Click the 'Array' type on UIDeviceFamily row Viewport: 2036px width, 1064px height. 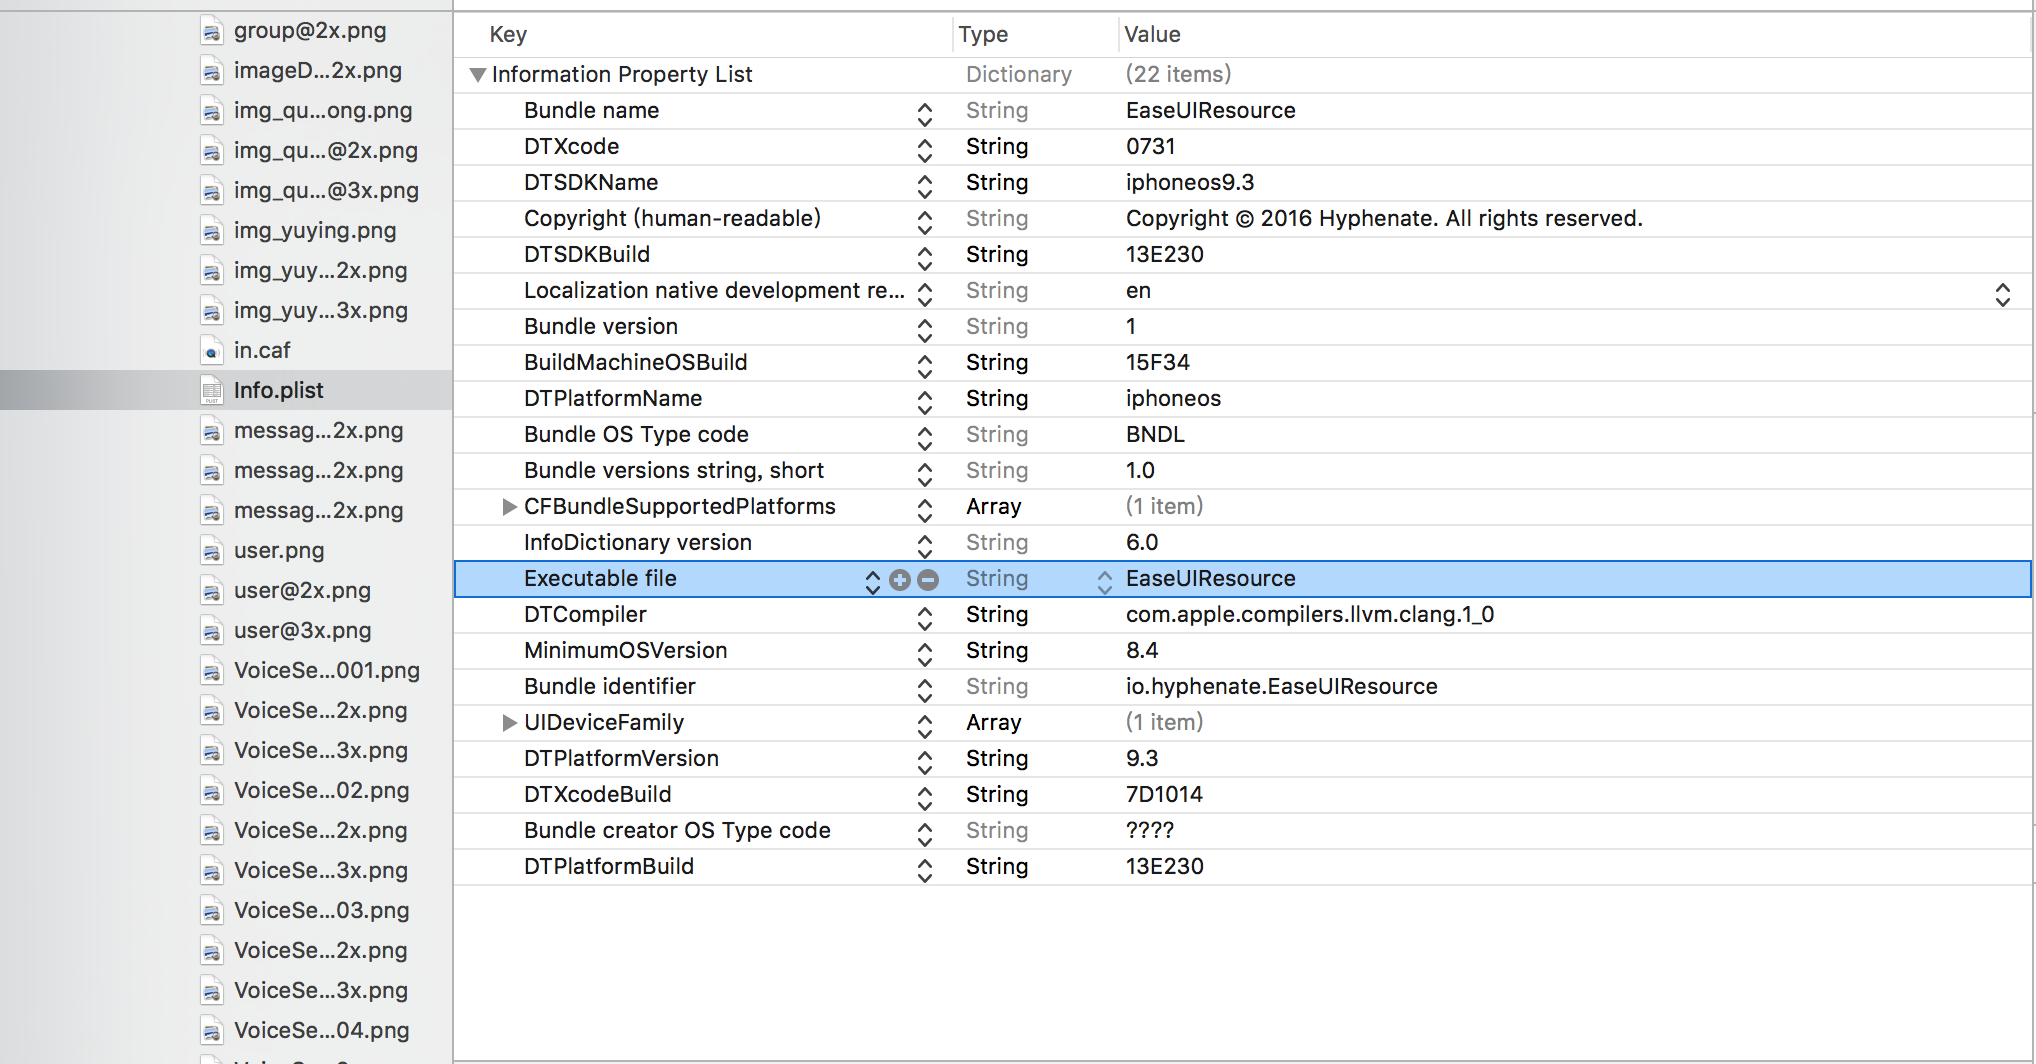click(x=993, y=722)
